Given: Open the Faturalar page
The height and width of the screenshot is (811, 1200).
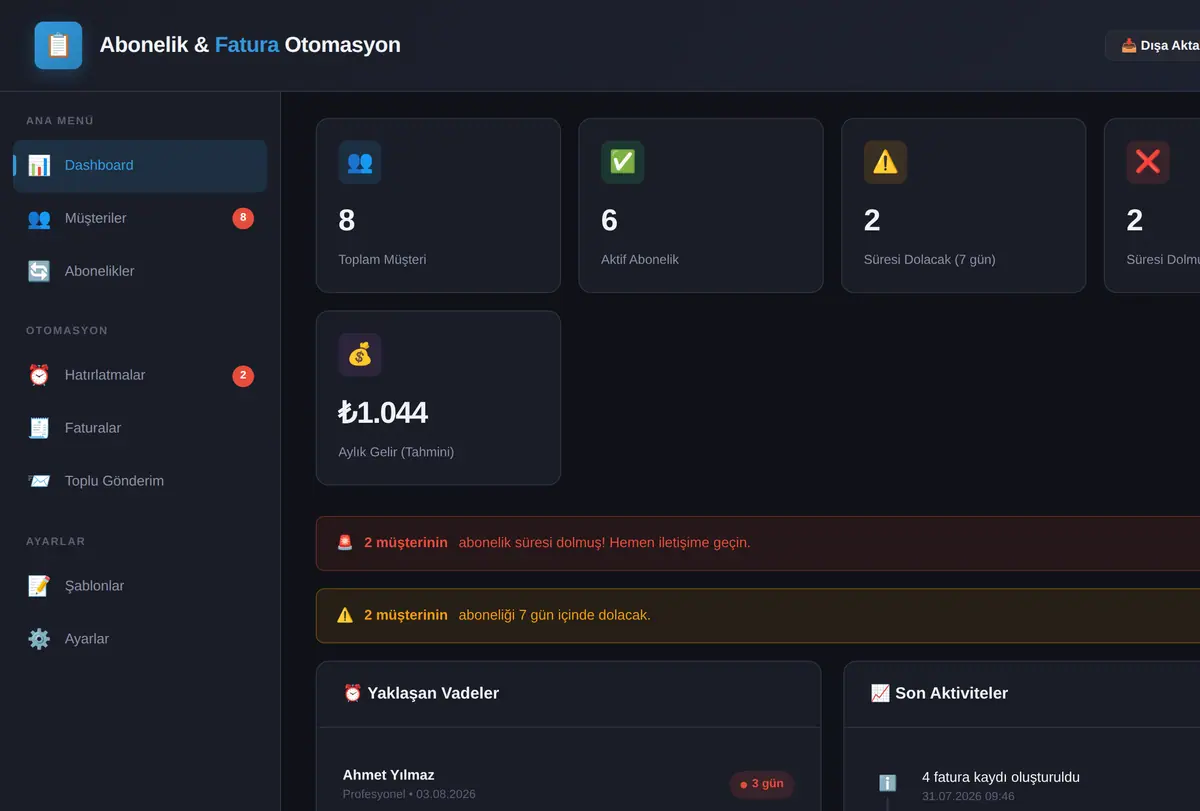Looking at the screenshot, I should [140, 429].
